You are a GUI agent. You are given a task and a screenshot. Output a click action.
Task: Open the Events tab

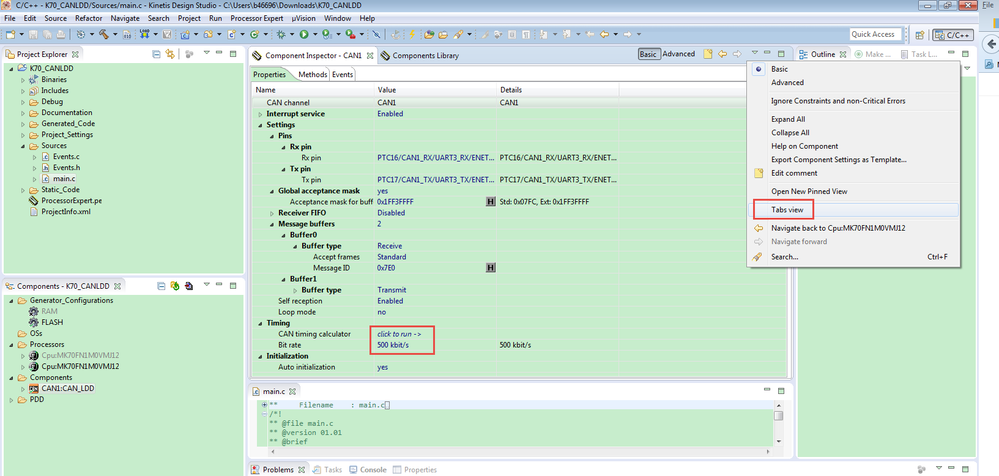click(x=342, y=75)
